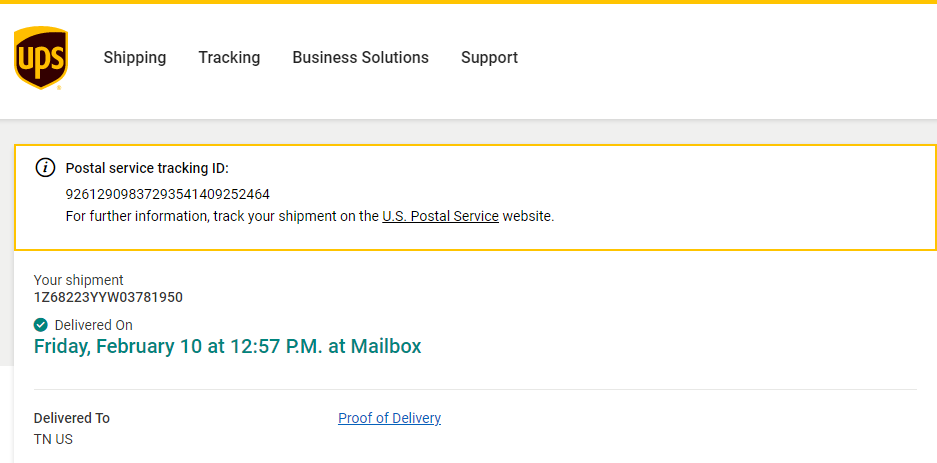Open the Support menu
The width and height of the screenshot is (937, 463).
point(489,58)
